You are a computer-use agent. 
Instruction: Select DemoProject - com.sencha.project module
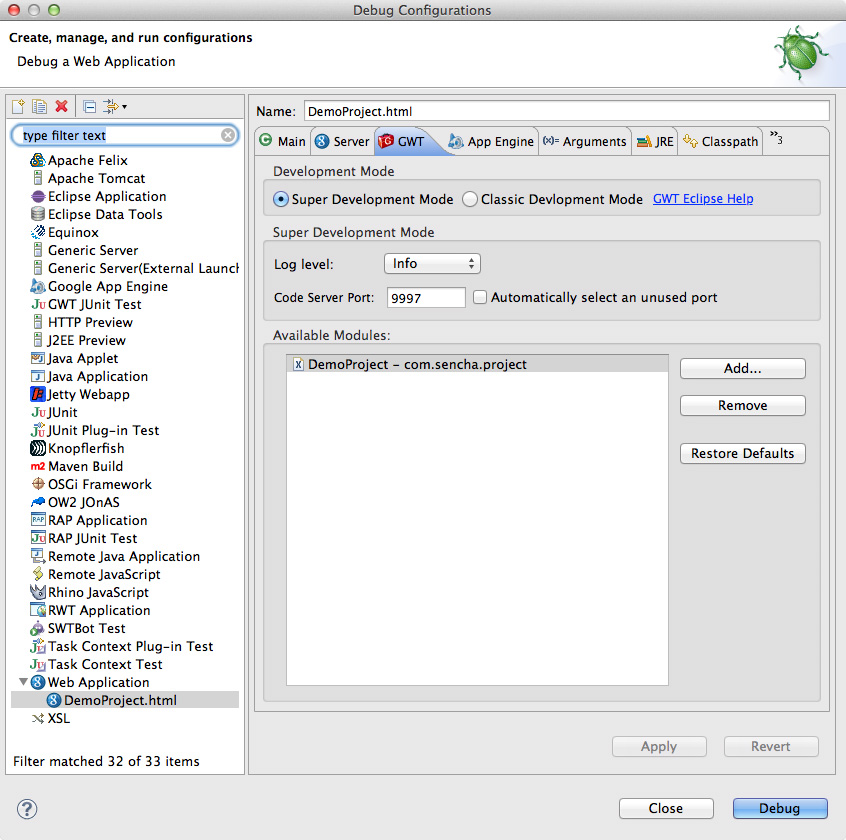477,364
